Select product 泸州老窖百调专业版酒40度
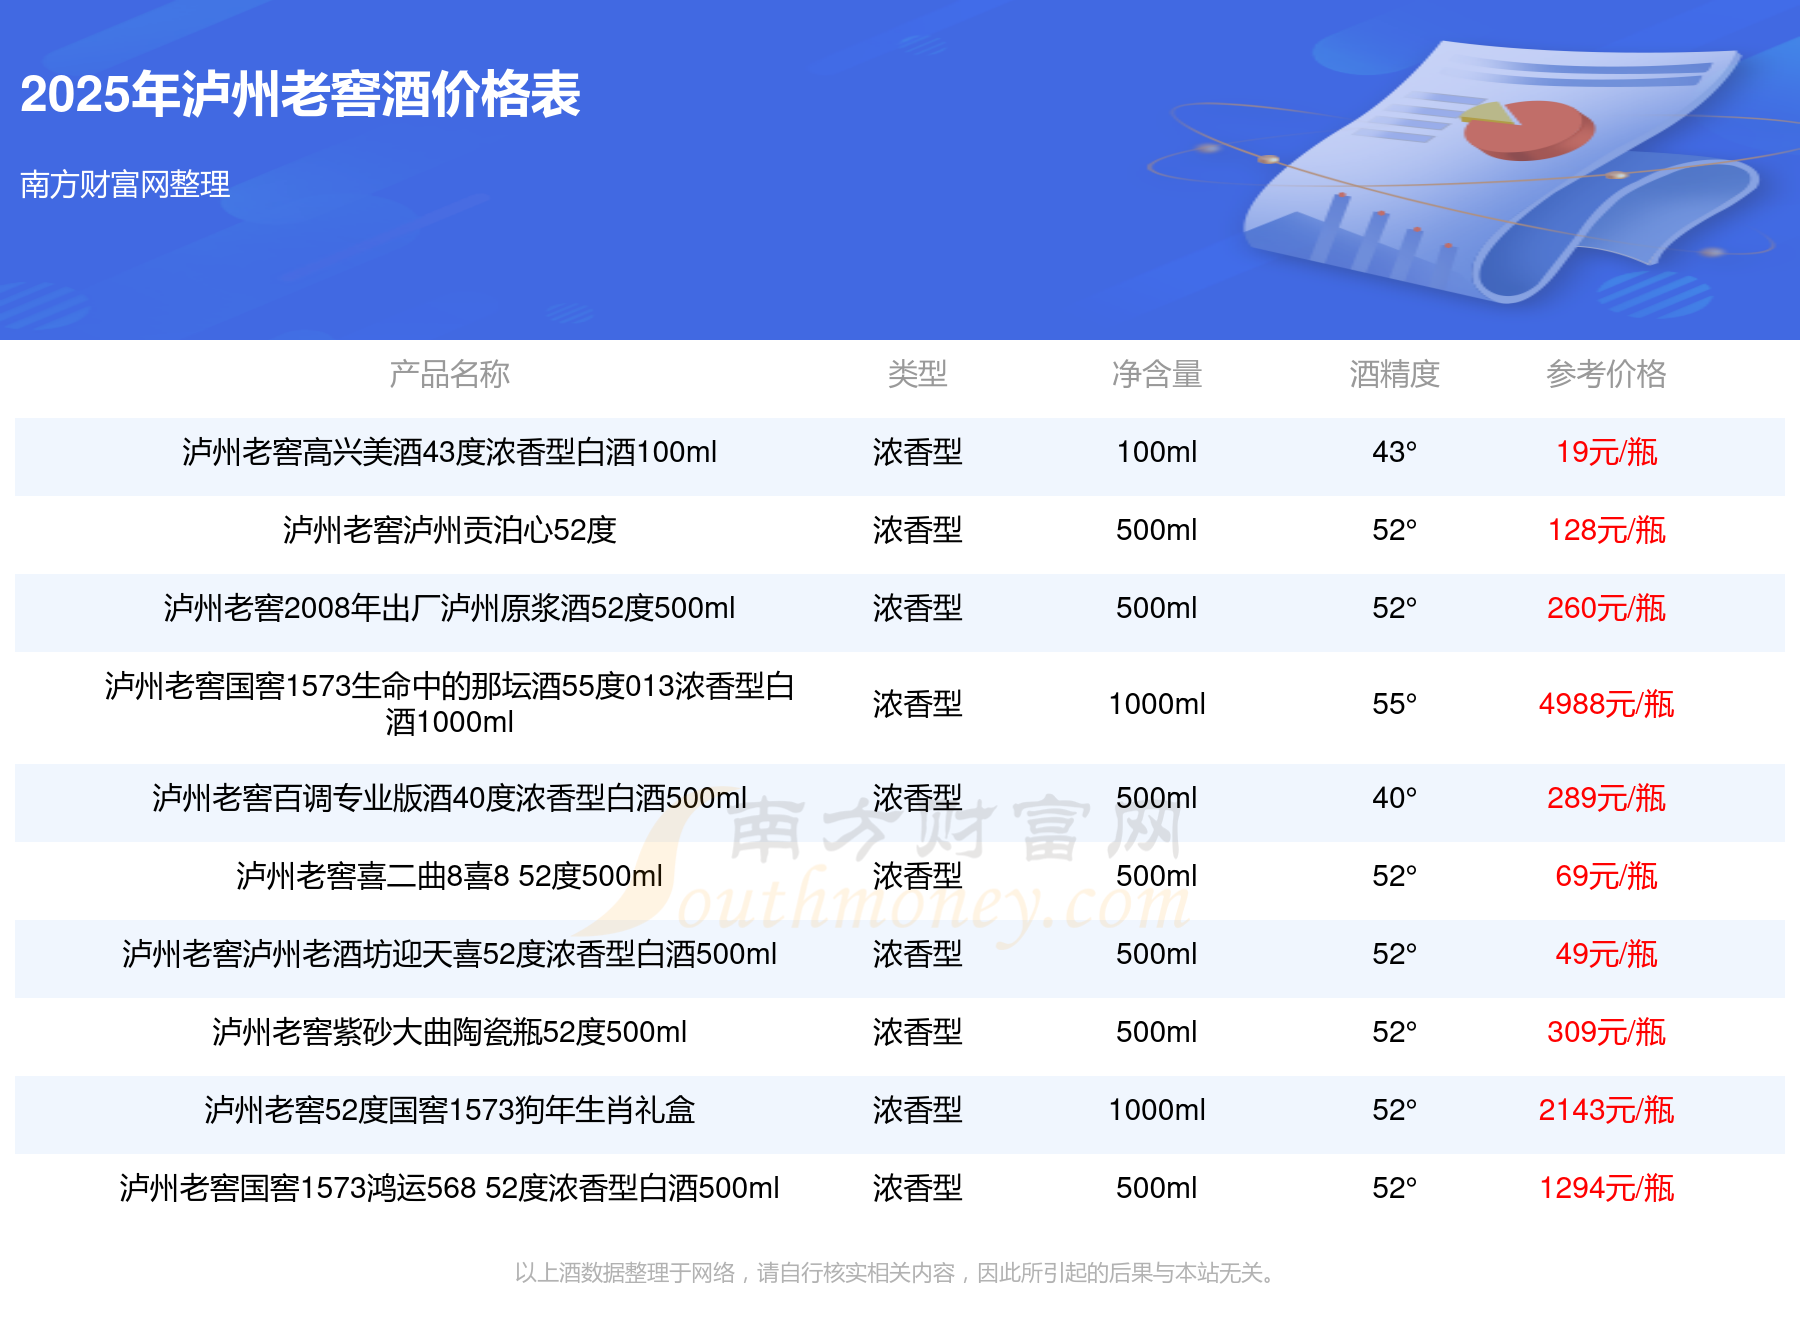The image size is (1800, 1318). point(449,798)
